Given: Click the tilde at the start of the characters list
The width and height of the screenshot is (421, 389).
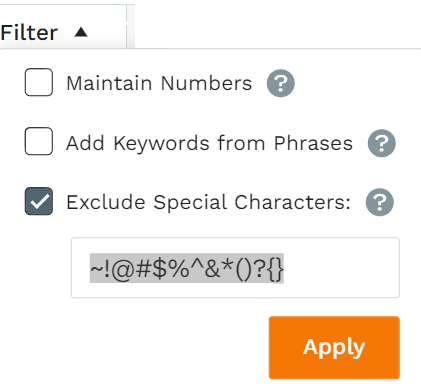Looking at the screenshot, I should point(96,269).
